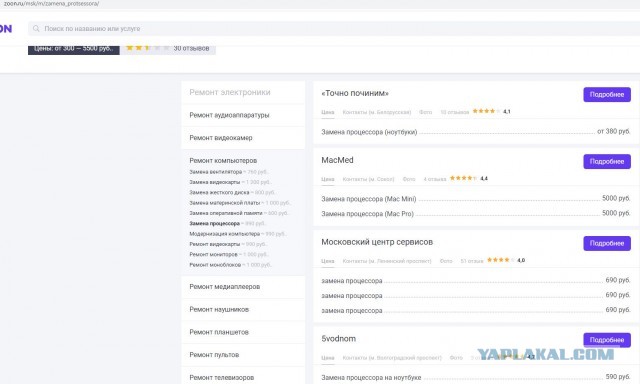Click the Замена процессора (Mac Pro) row
Screen dimensions: 640x384
(x=476, y=213)
